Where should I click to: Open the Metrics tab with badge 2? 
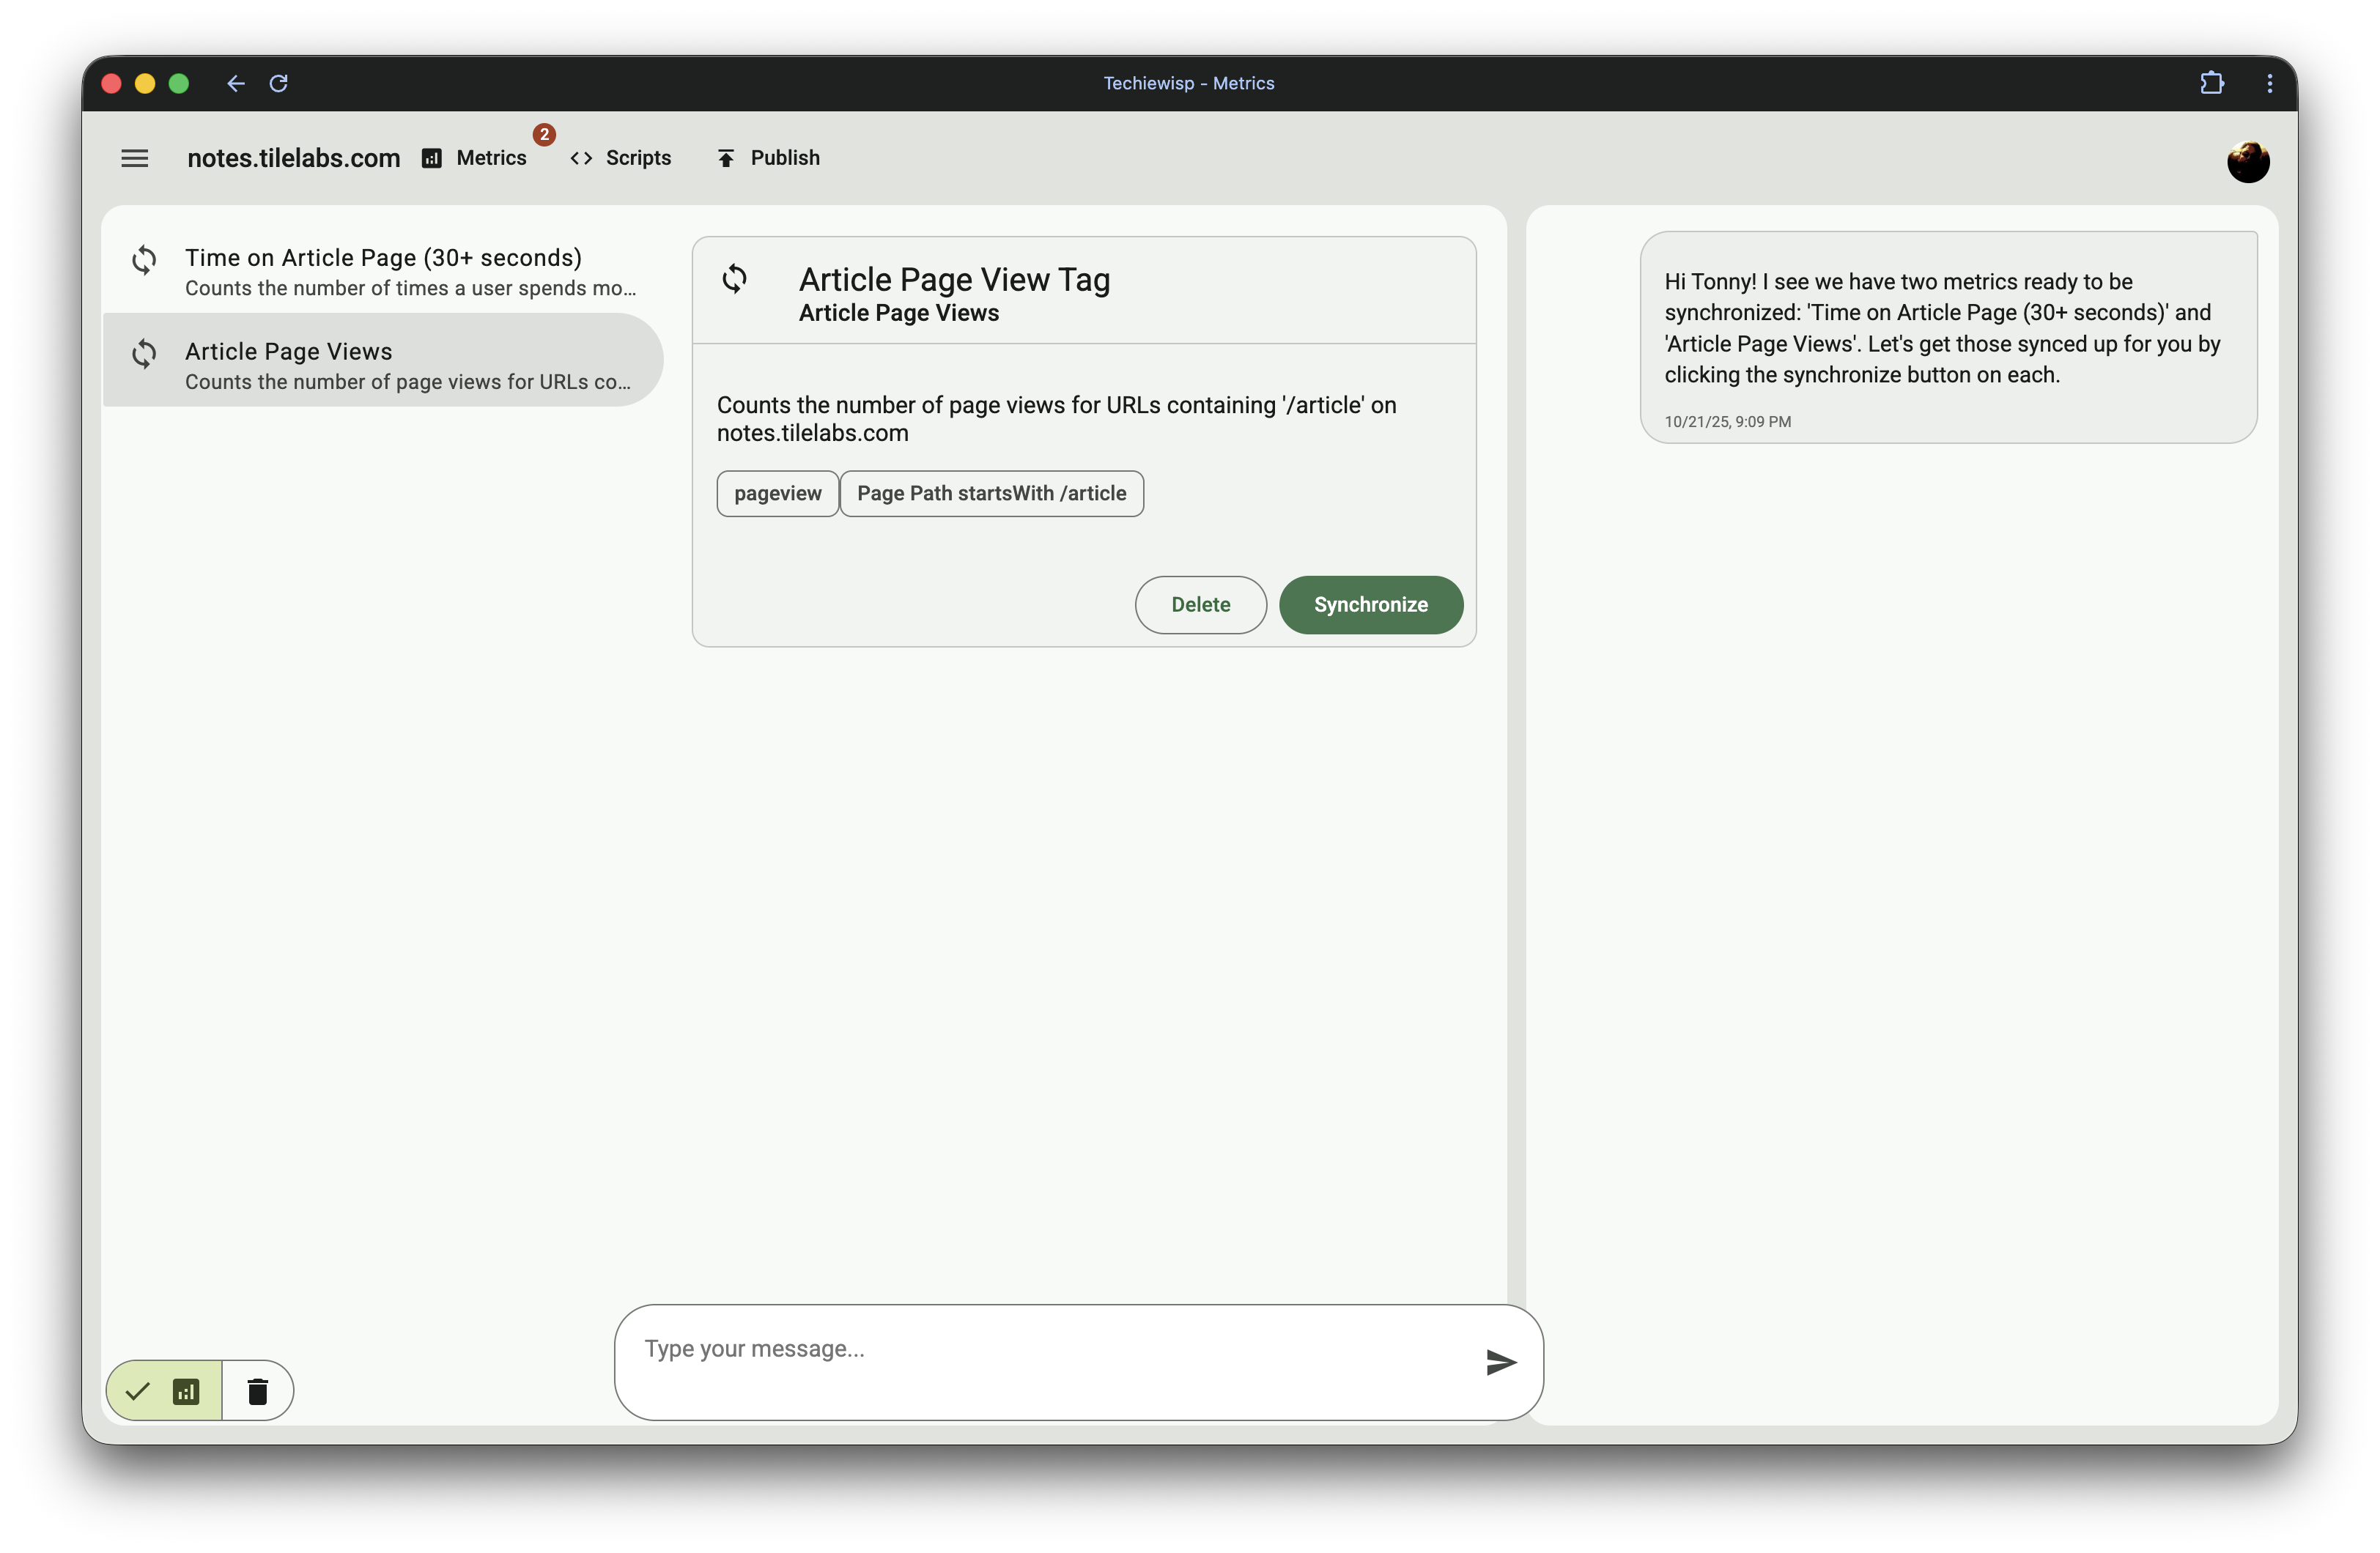(x=491, y=158)
